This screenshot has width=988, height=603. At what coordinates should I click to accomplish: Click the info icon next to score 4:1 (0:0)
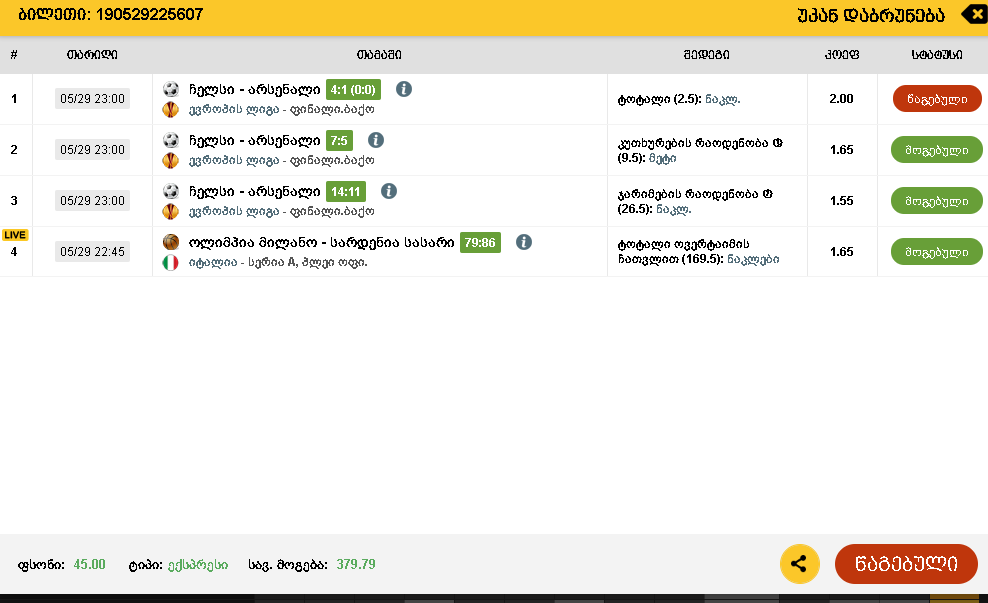pos(404,89)
